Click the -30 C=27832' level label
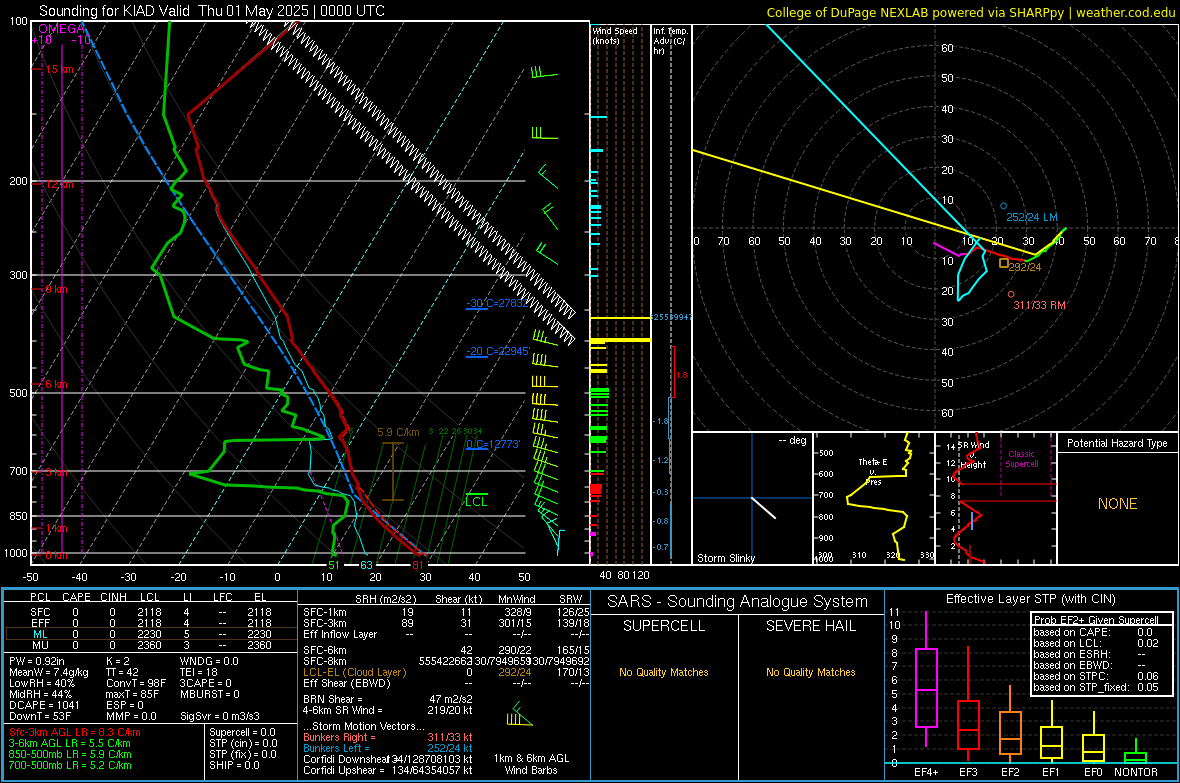This screenshot has width=1180, height=783. pos(497,303)
